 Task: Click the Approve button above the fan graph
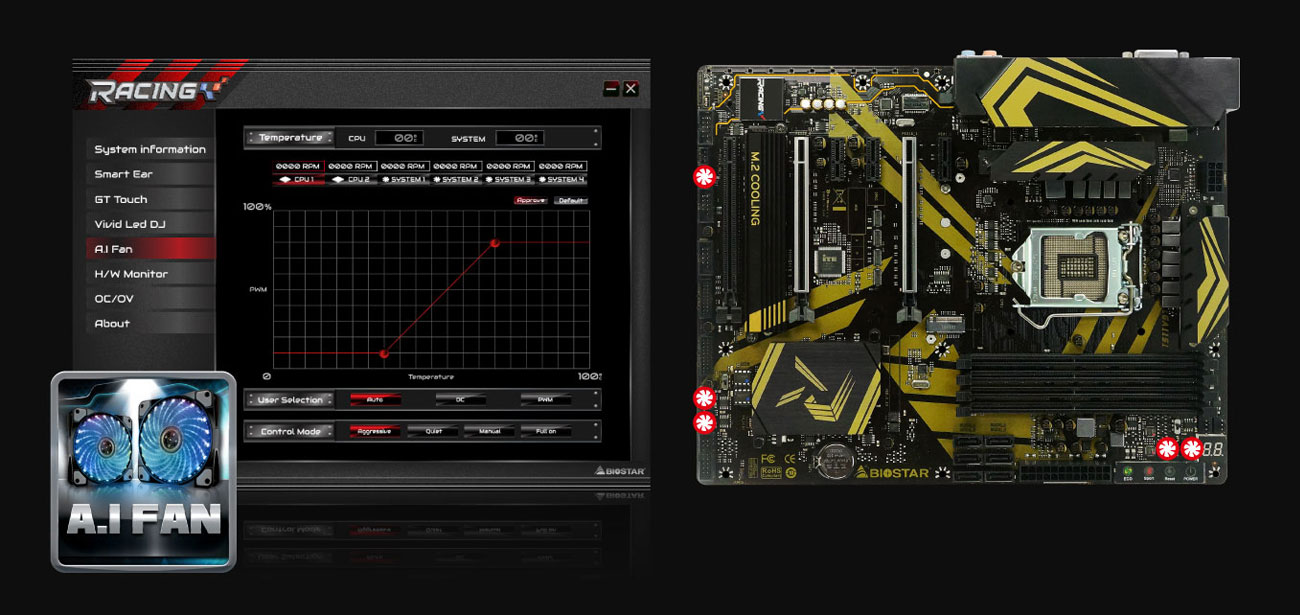530,200
